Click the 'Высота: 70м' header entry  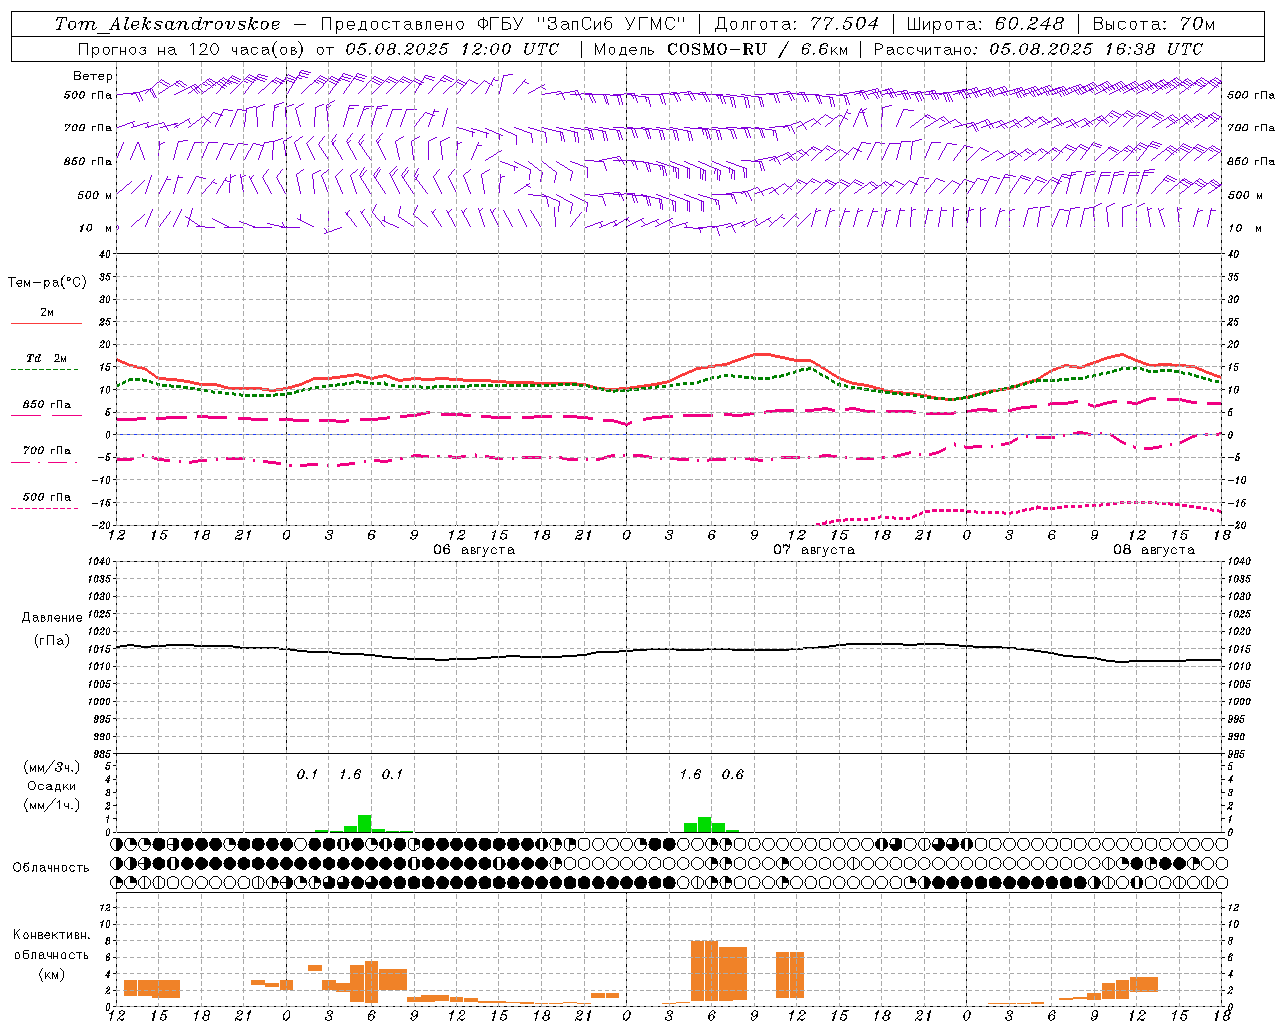[1155, 23]
